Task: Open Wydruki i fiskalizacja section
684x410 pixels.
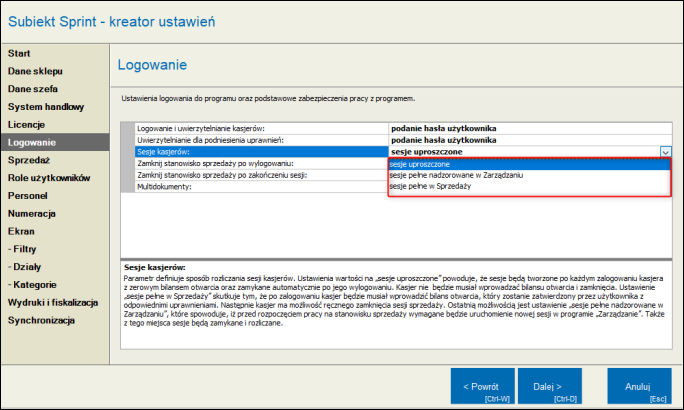Action: click(53, 303)
